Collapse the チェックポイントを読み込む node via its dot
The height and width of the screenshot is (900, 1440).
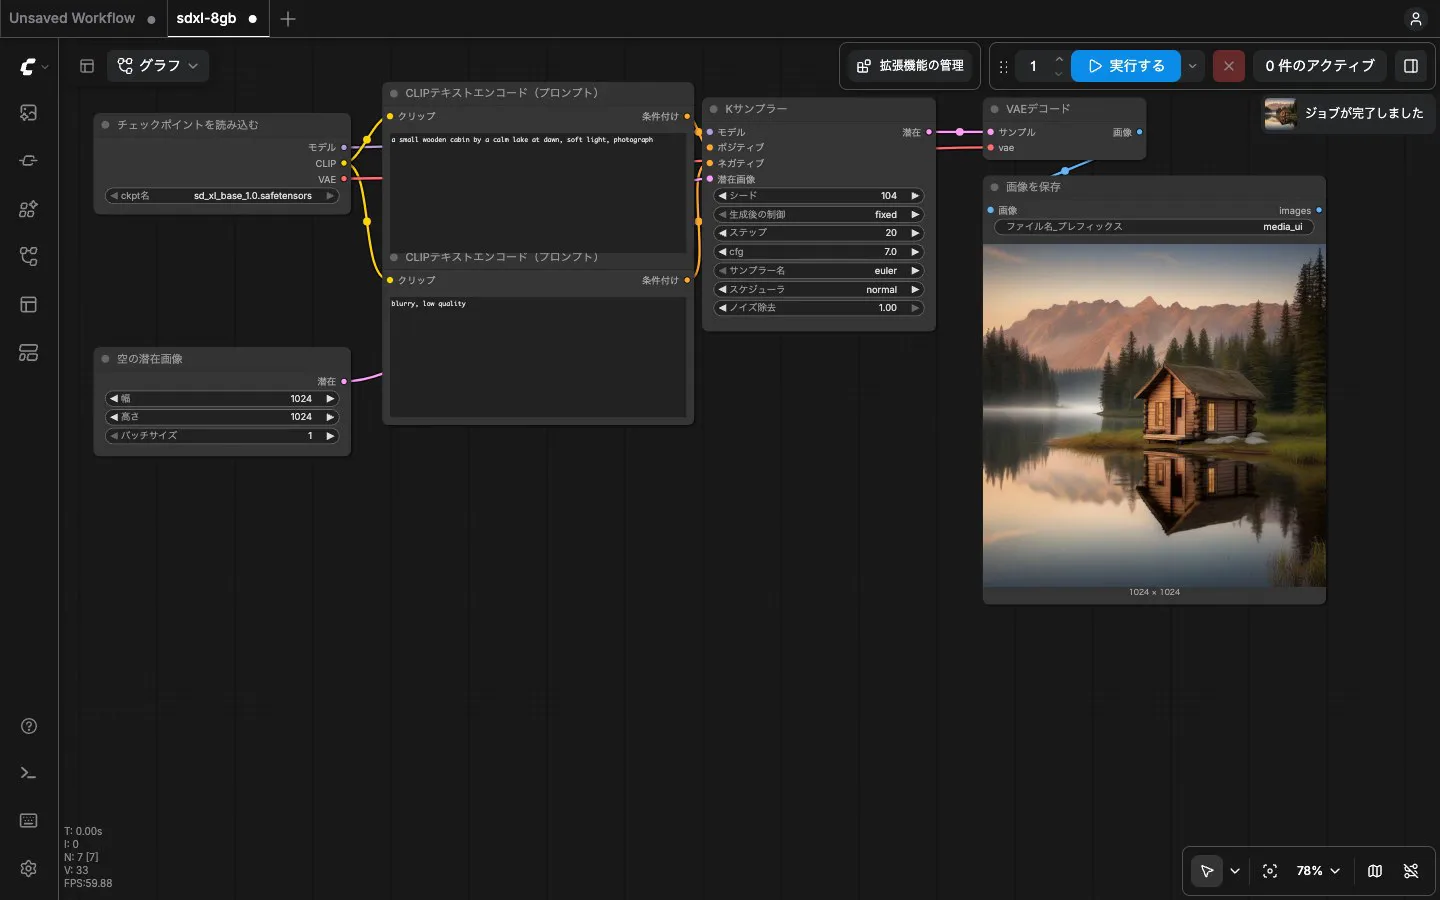105,125
